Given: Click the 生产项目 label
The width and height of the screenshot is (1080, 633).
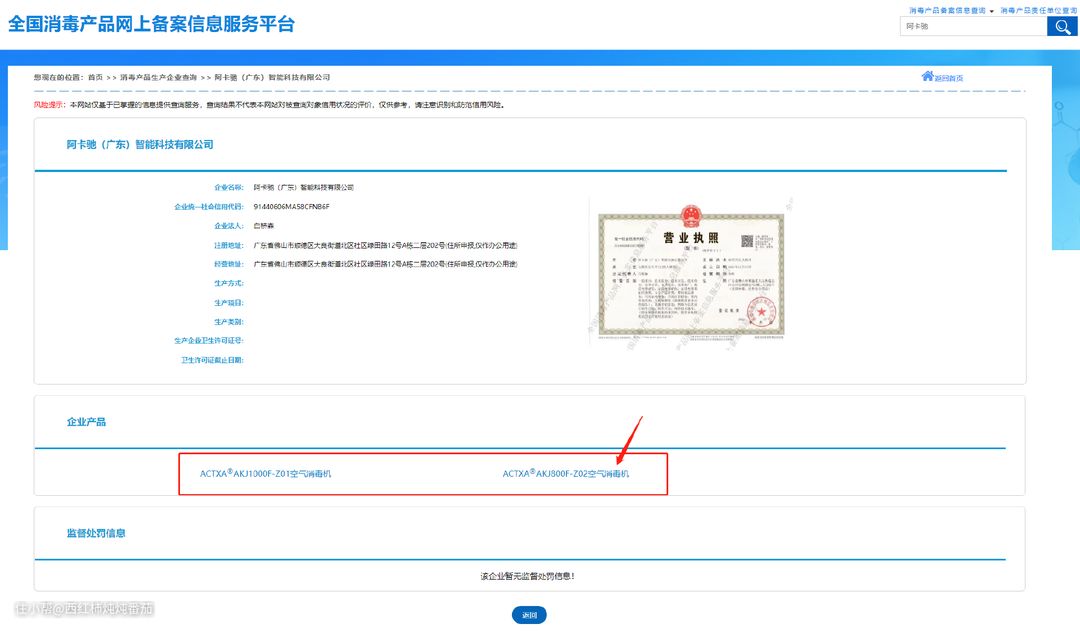Looking at the screenshot, I should [229, 303].
